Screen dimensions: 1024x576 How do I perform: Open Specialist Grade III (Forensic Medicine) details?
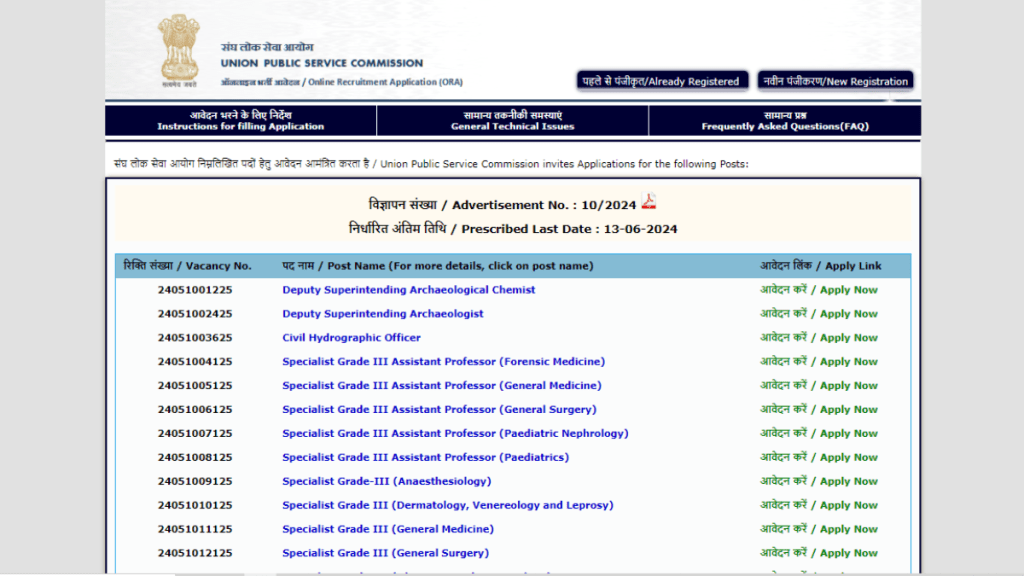pos(443,361)
